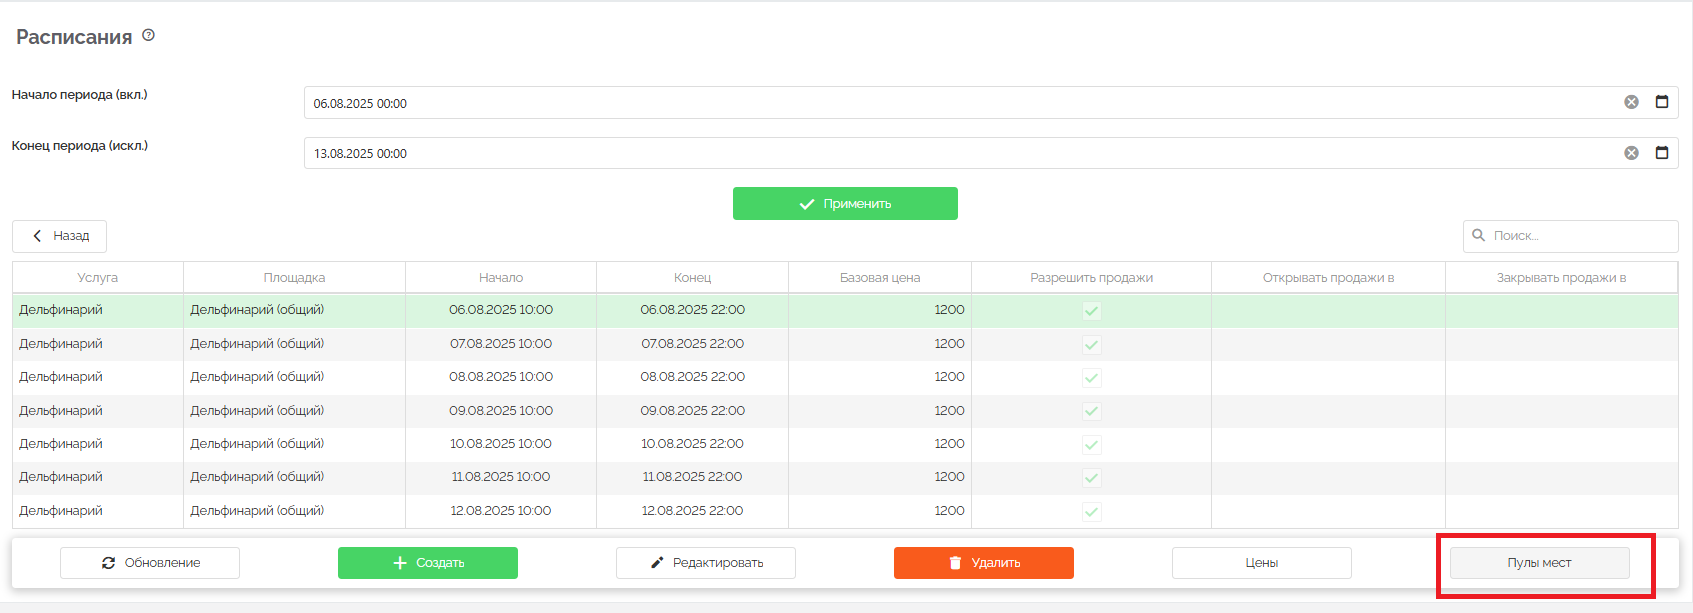Open calendar for Конец периода field

[x=1662, y=153]
